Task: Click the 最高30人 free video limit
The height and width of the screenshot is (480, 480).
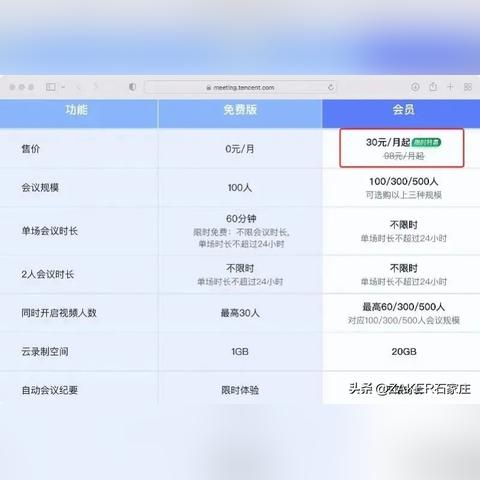Action: pyautogui.click(x=240, y=313)
